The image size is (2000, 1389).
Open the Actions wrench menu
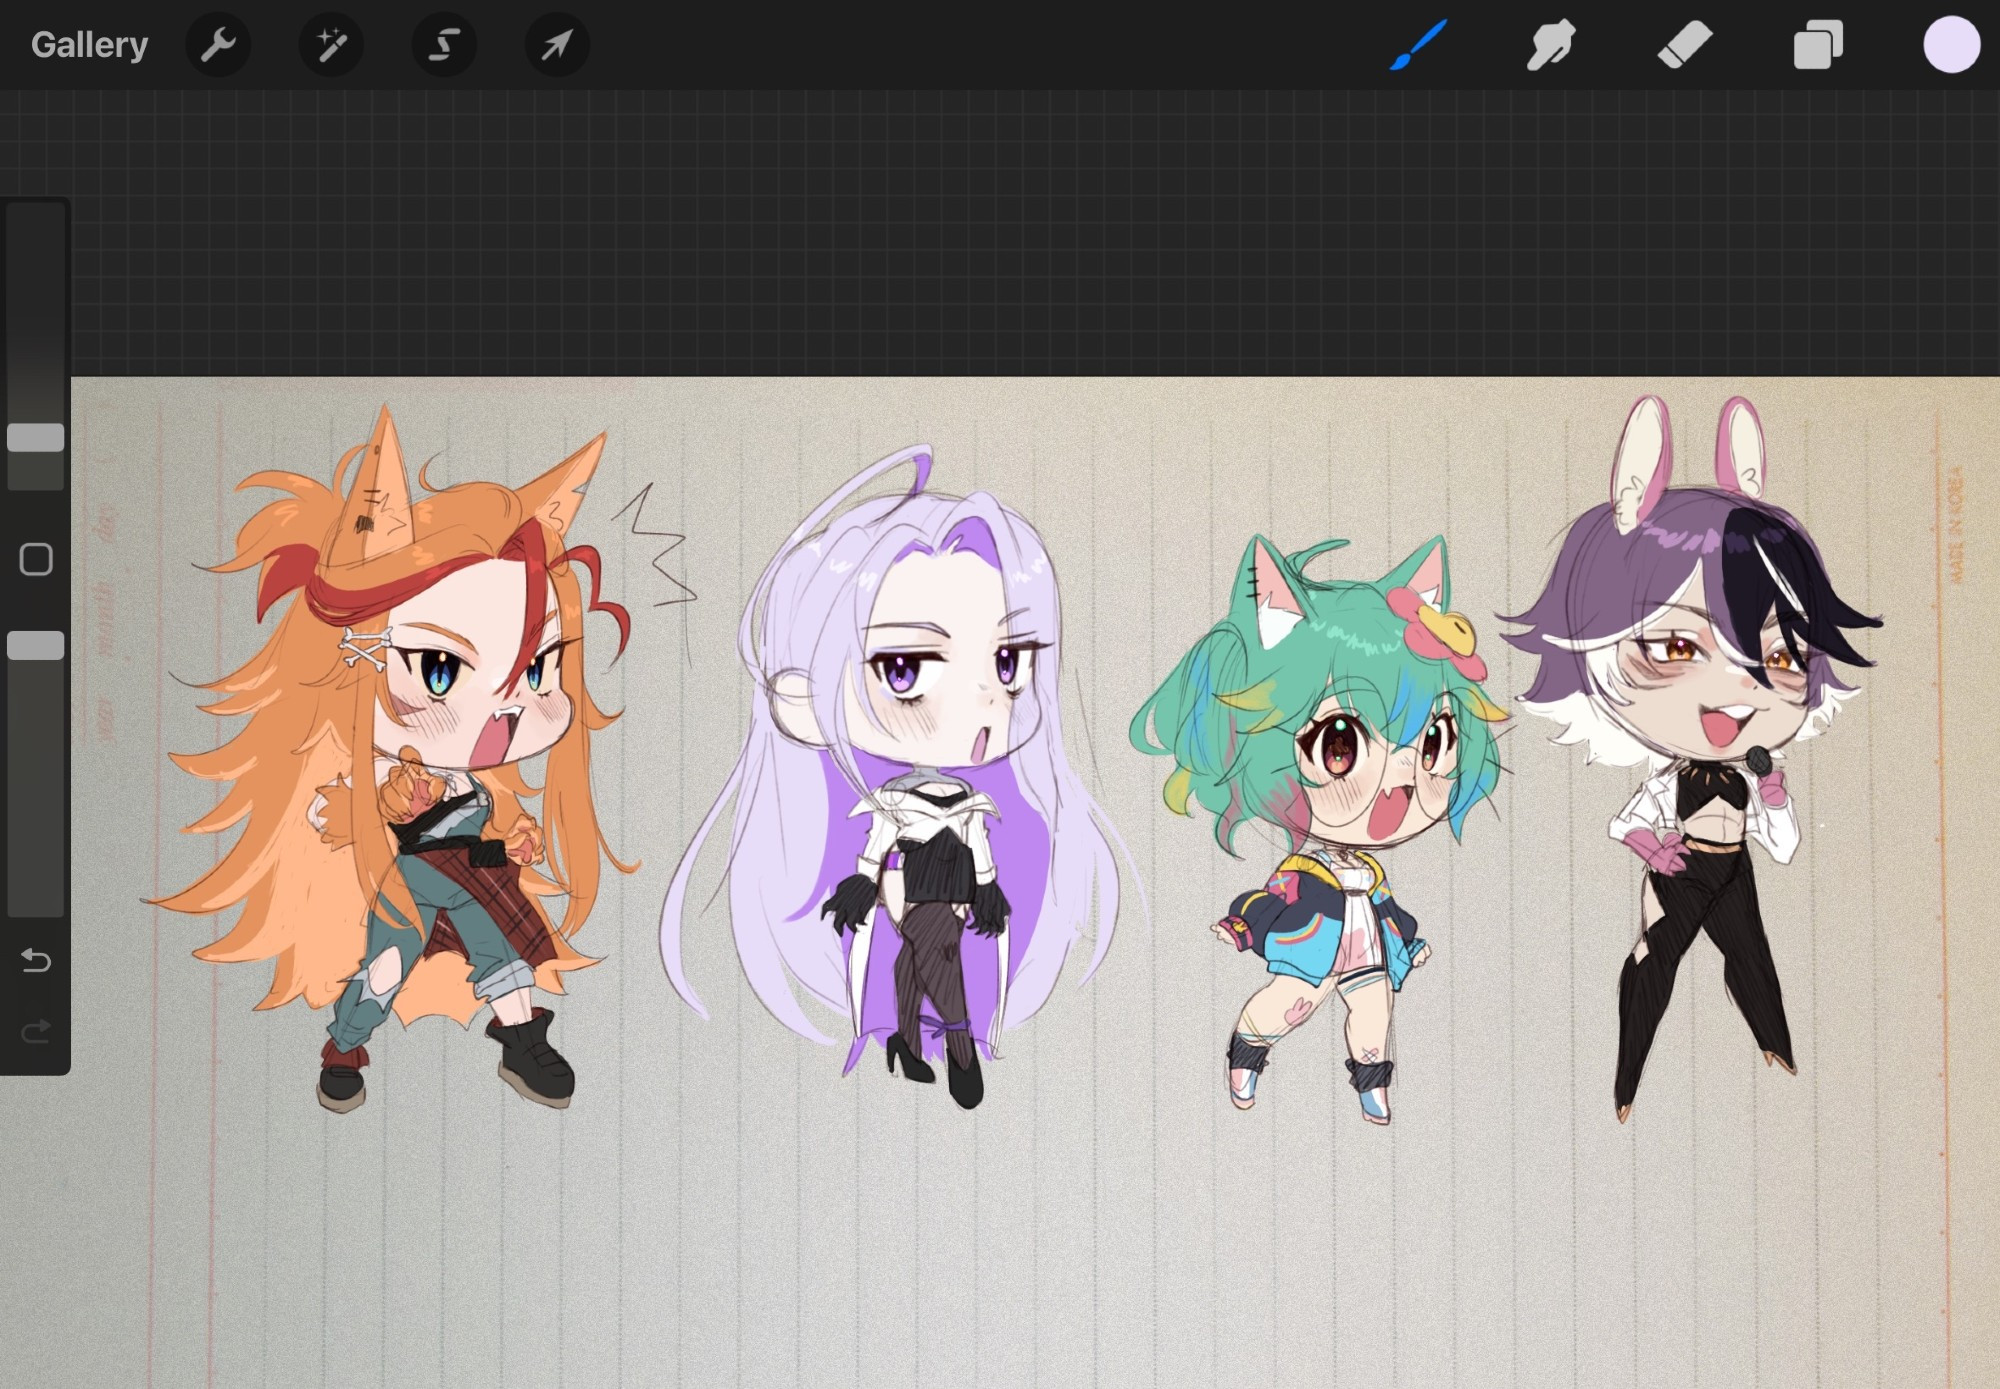point(218,45)
